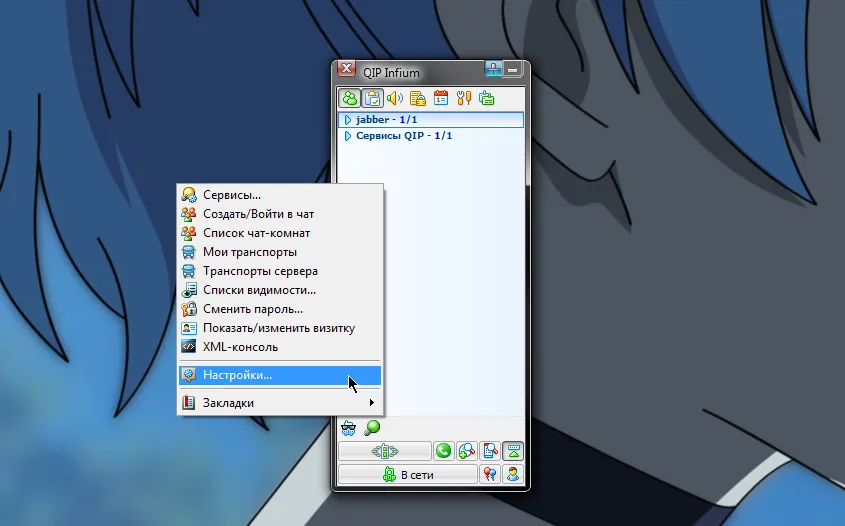The width and height of the screenshot is (845, 526).
Task: Click the В сети status button
Action: [x=408, y=475]
